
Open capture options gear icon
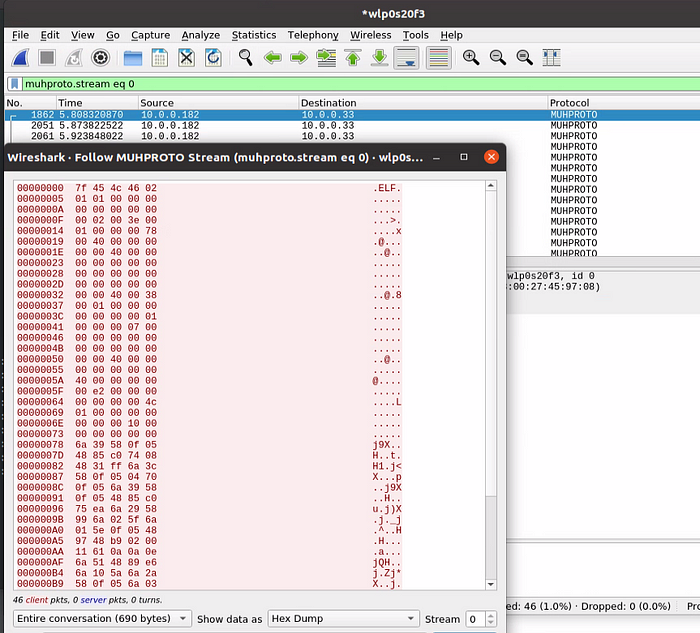coord(101,58)
